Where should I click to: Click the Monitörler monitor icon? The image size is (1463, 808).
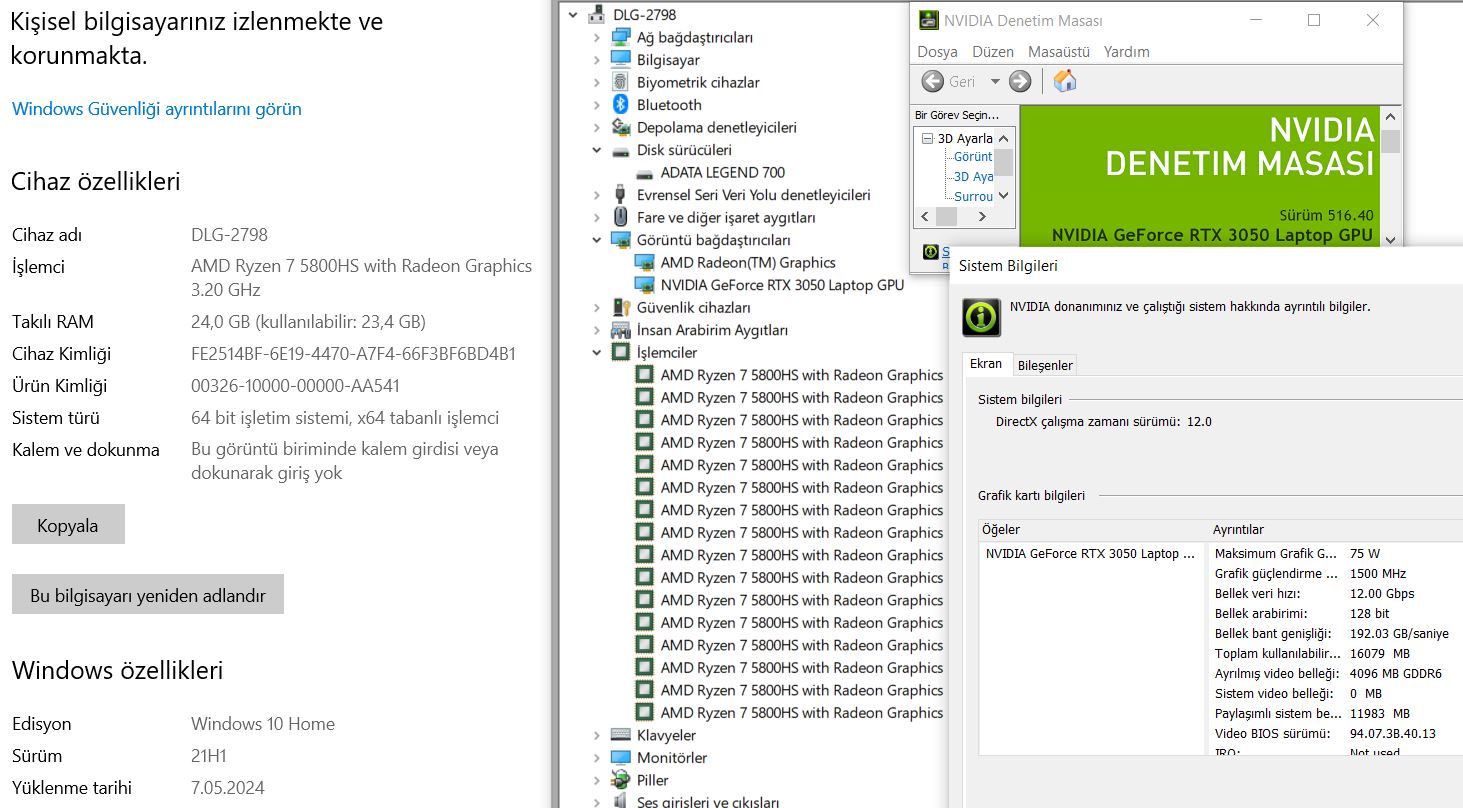pyautogui.click(x=621, y=757)
